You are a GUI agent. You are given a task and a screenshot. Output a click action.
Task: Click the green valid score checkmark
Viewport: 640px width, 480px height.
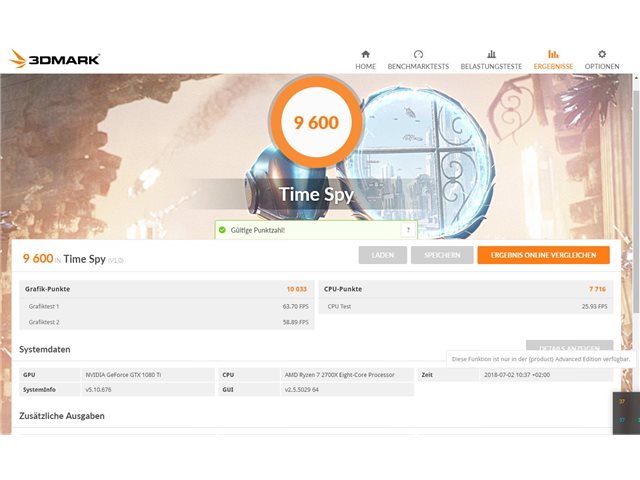(222, 230)
